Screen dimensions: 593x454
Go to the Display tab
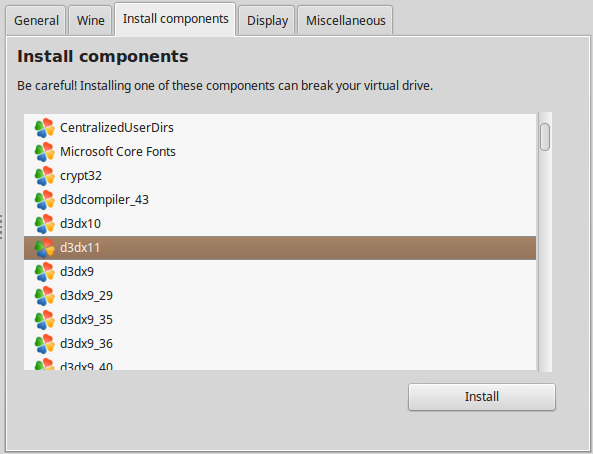[267, 20]
